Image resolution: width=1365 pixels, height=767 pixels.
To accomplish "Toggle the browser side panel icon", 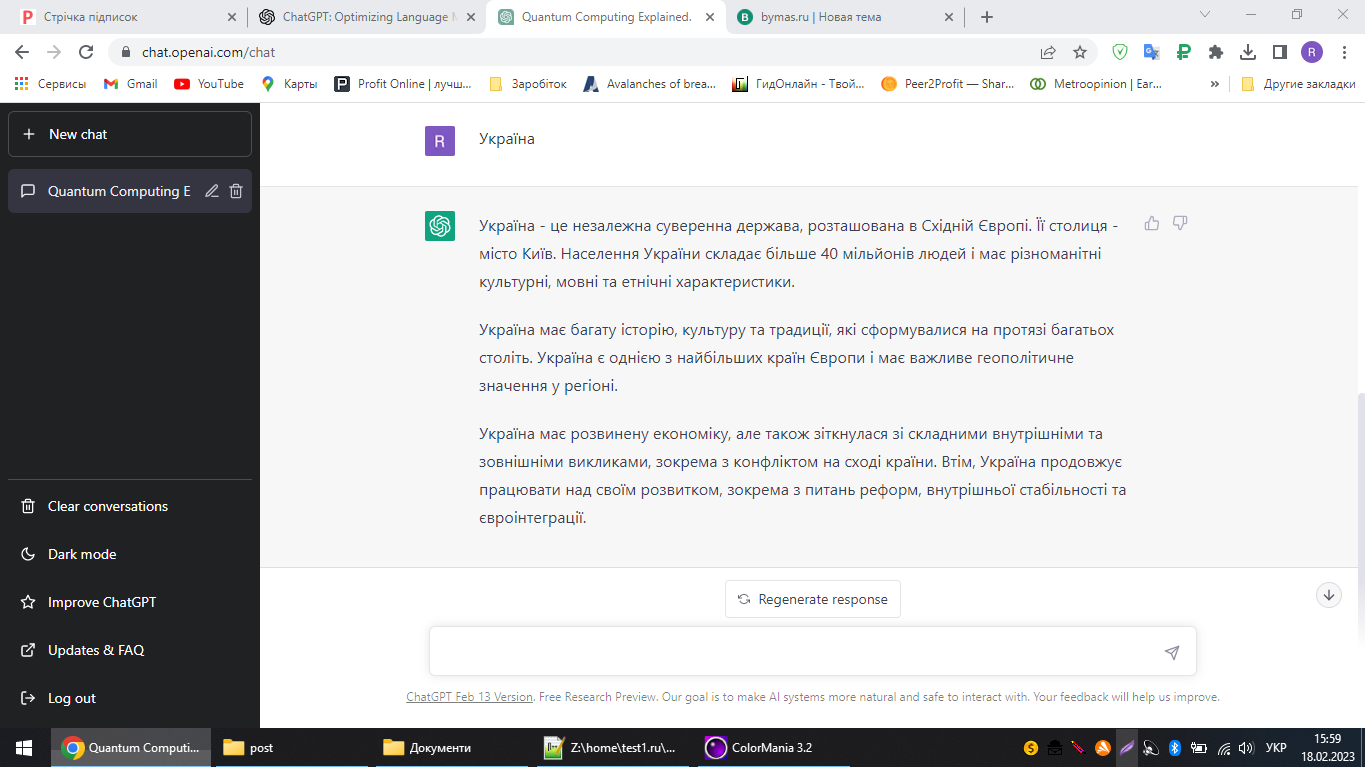I will (1279, 52).
